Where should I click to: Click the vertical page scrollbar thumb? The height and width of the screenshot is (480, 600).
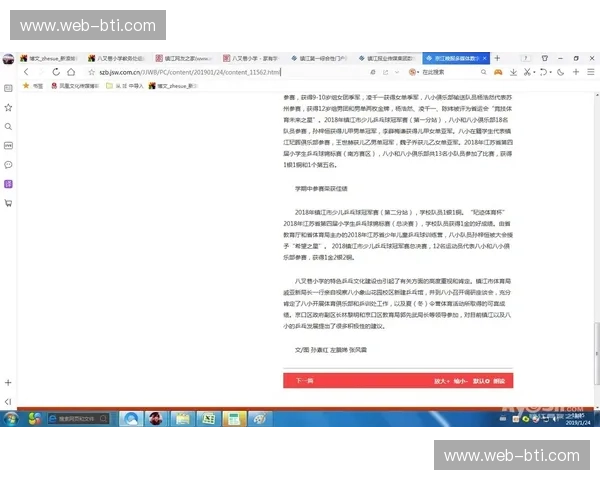click(x=597, y=354)
